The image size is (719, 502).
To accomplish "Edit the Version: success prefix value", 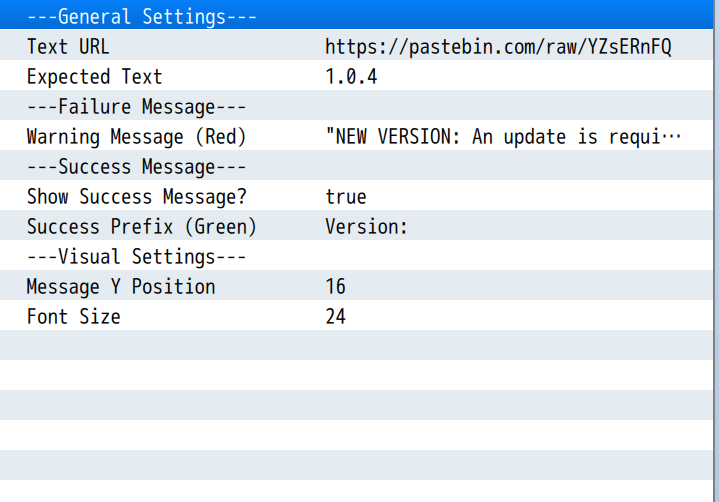I will 366,227.
